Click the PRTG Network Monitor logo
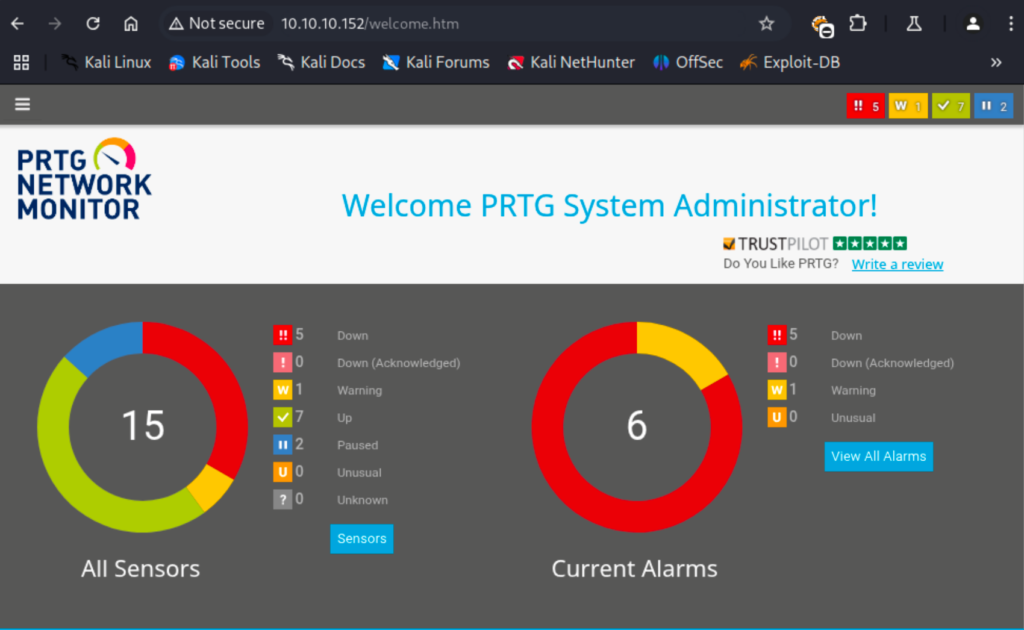This screenshot has height=630, width=1024. point(84,179)
